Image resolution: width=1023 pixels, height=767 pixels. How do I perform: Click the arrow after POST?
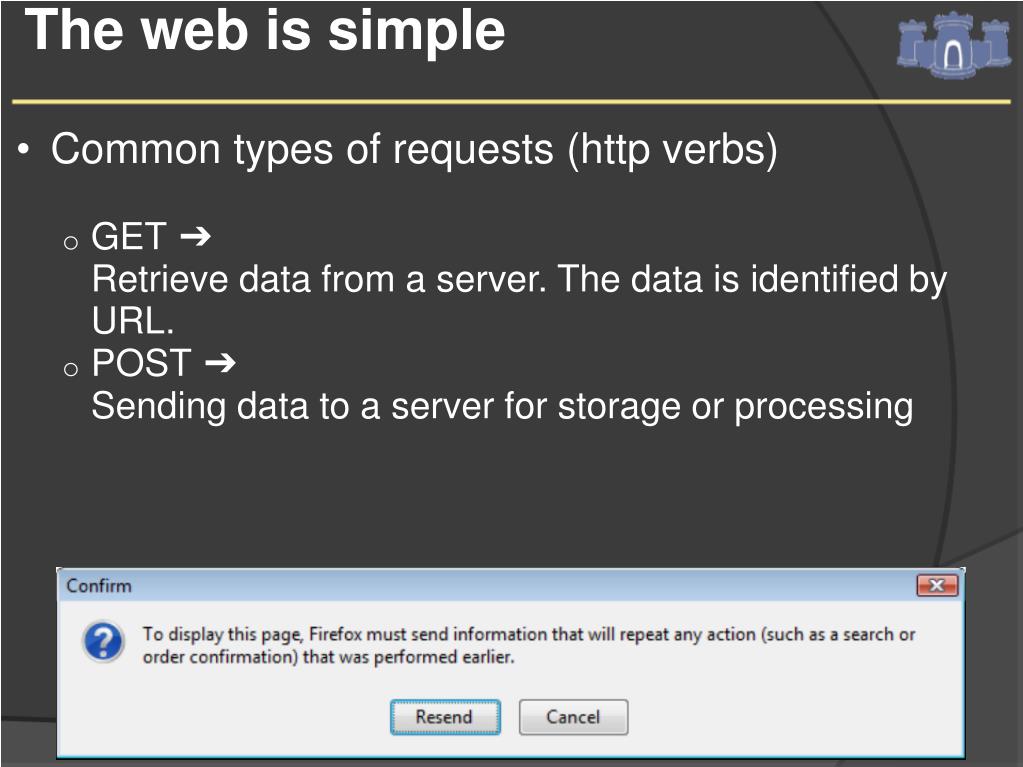pyautogui.click(x=220, y=362)
